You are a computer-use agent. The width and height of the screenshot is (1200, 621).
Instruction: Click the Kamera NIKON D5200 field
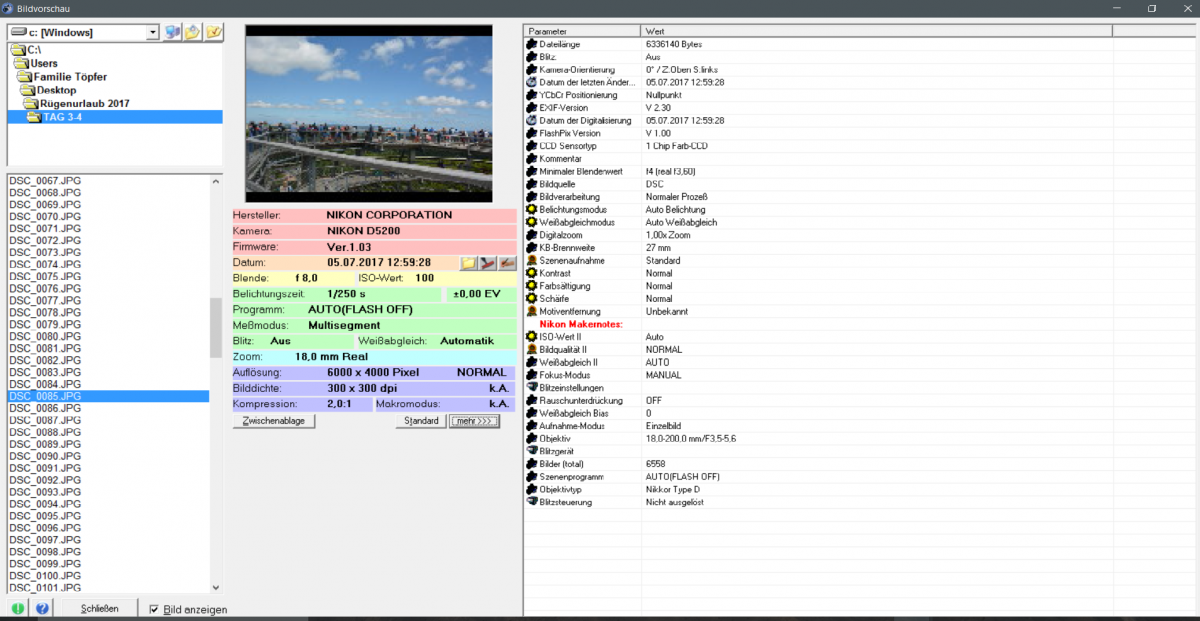(374, 231)
